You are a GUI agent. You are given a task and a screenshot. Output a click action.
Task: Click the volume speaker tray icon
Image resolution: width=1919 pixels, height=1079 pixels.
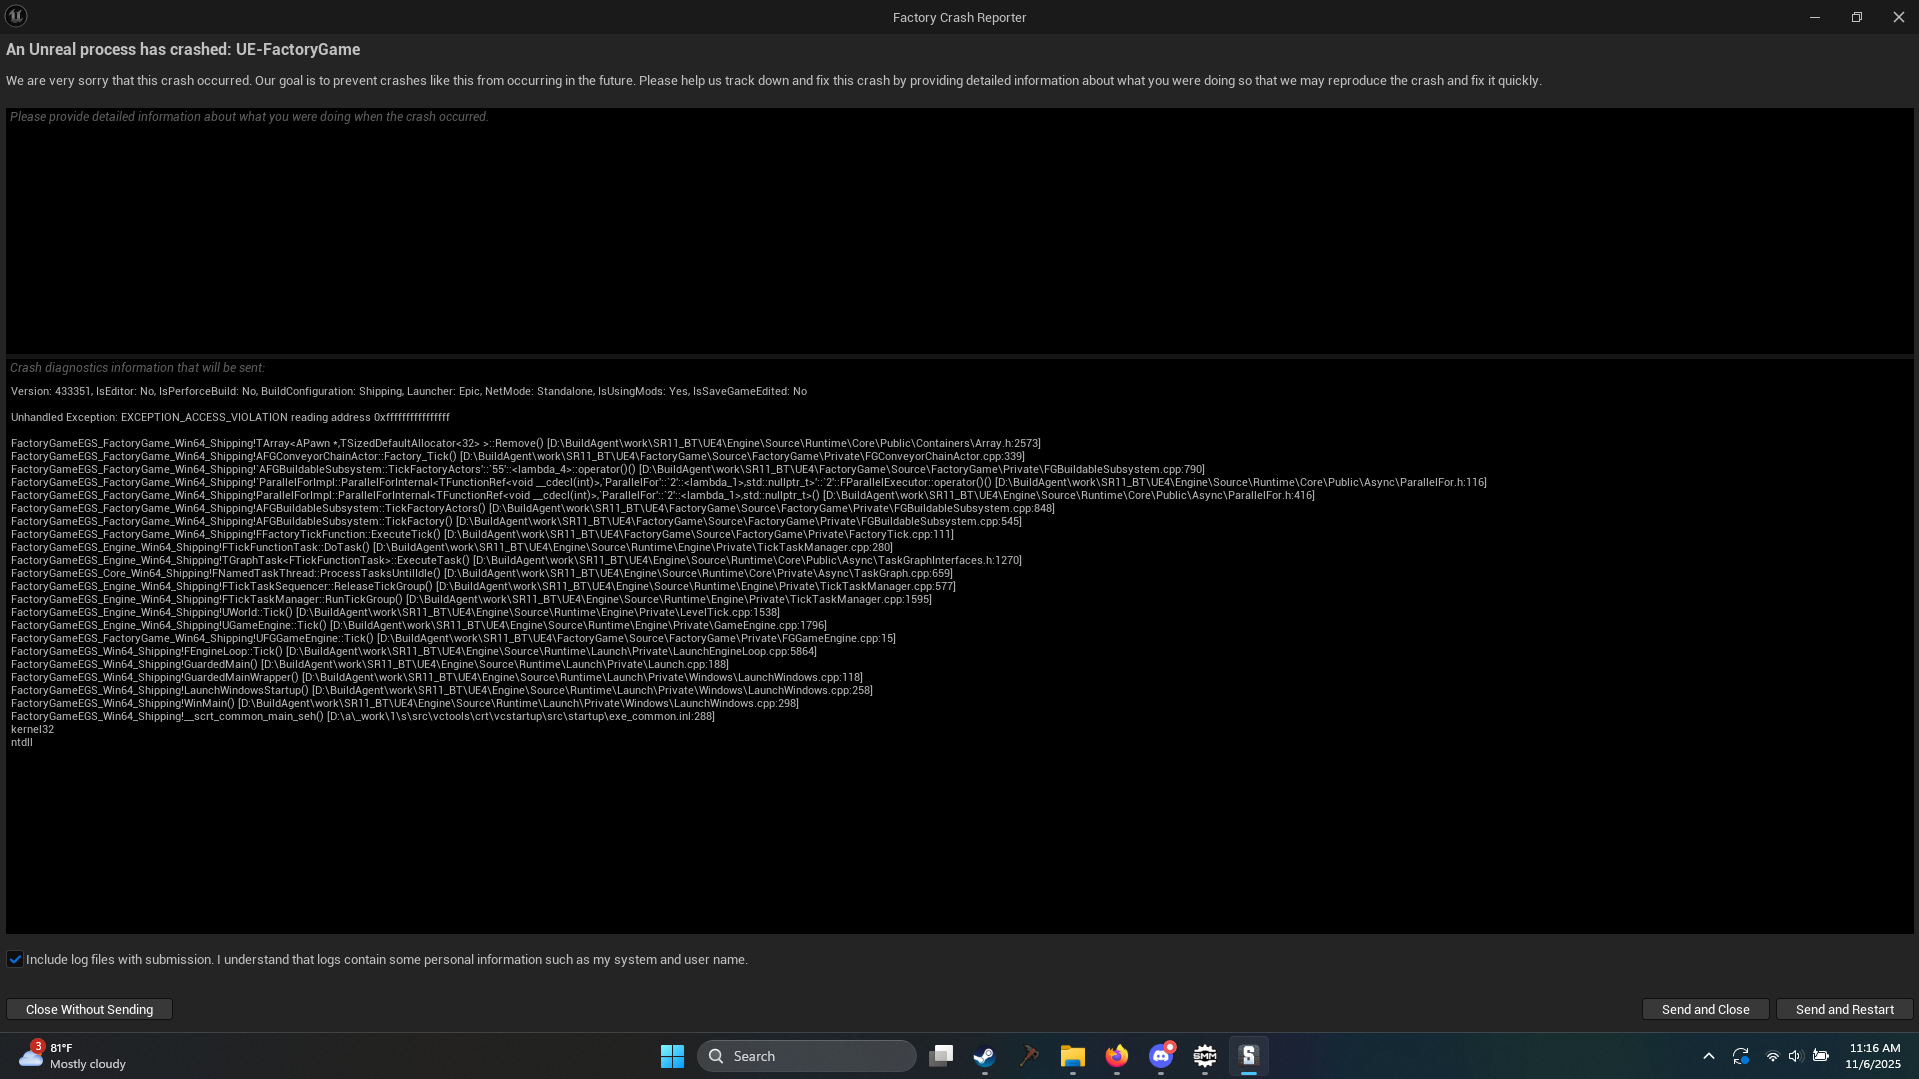click(x=1795, y=1056)
